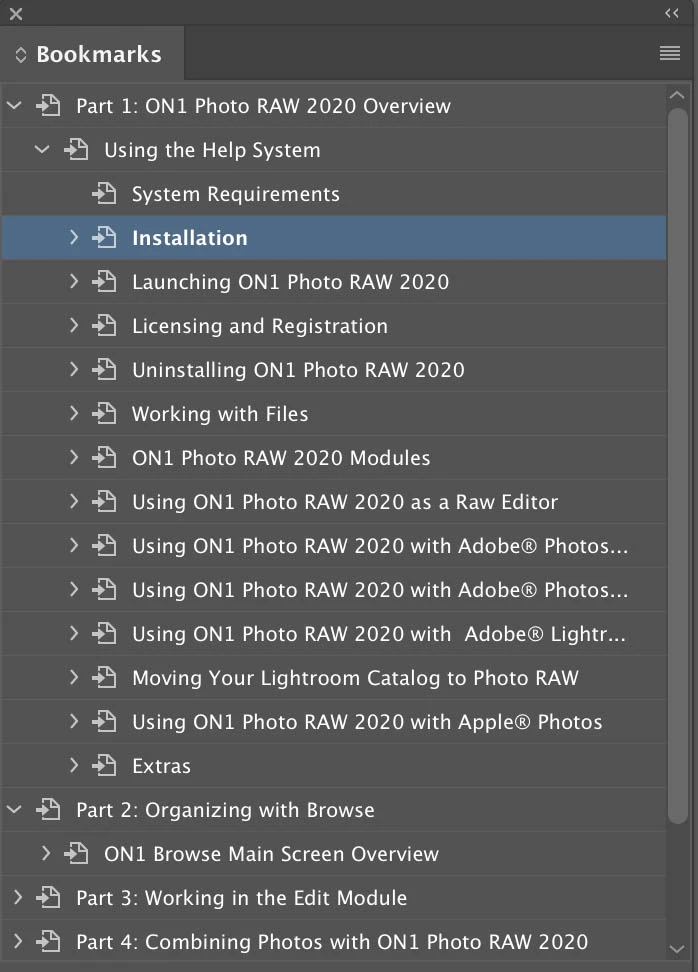Viewport: 698px width, 972px height.
Task: Expand ON1 Browse Main Screen Overview
Action: tap(46, 854)
